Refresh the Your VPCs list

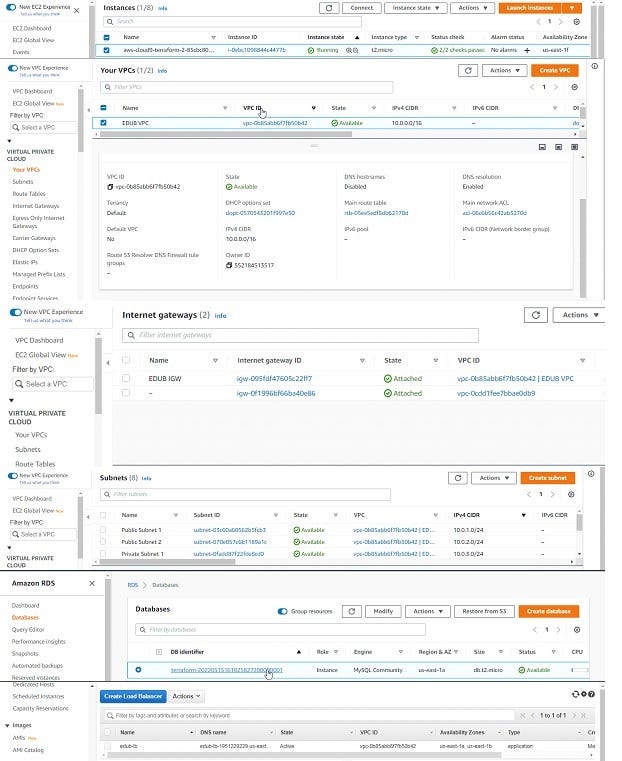coord(468,70)
